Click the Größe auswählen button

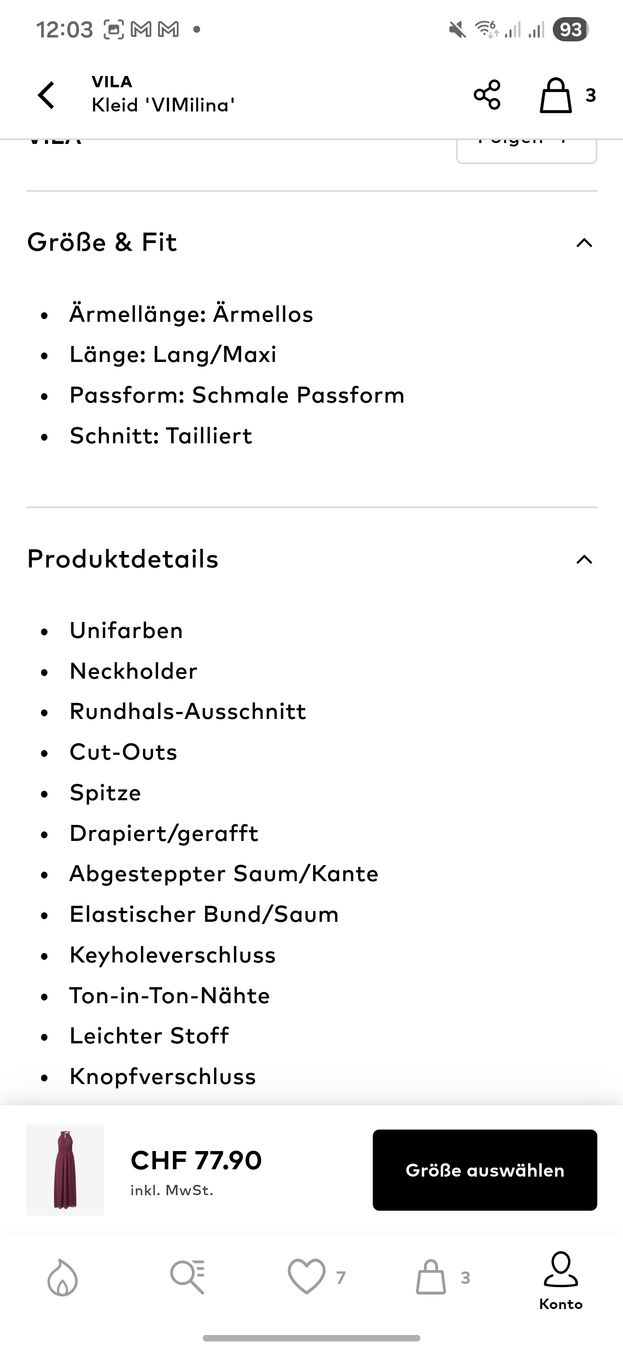click(485, 1170)
